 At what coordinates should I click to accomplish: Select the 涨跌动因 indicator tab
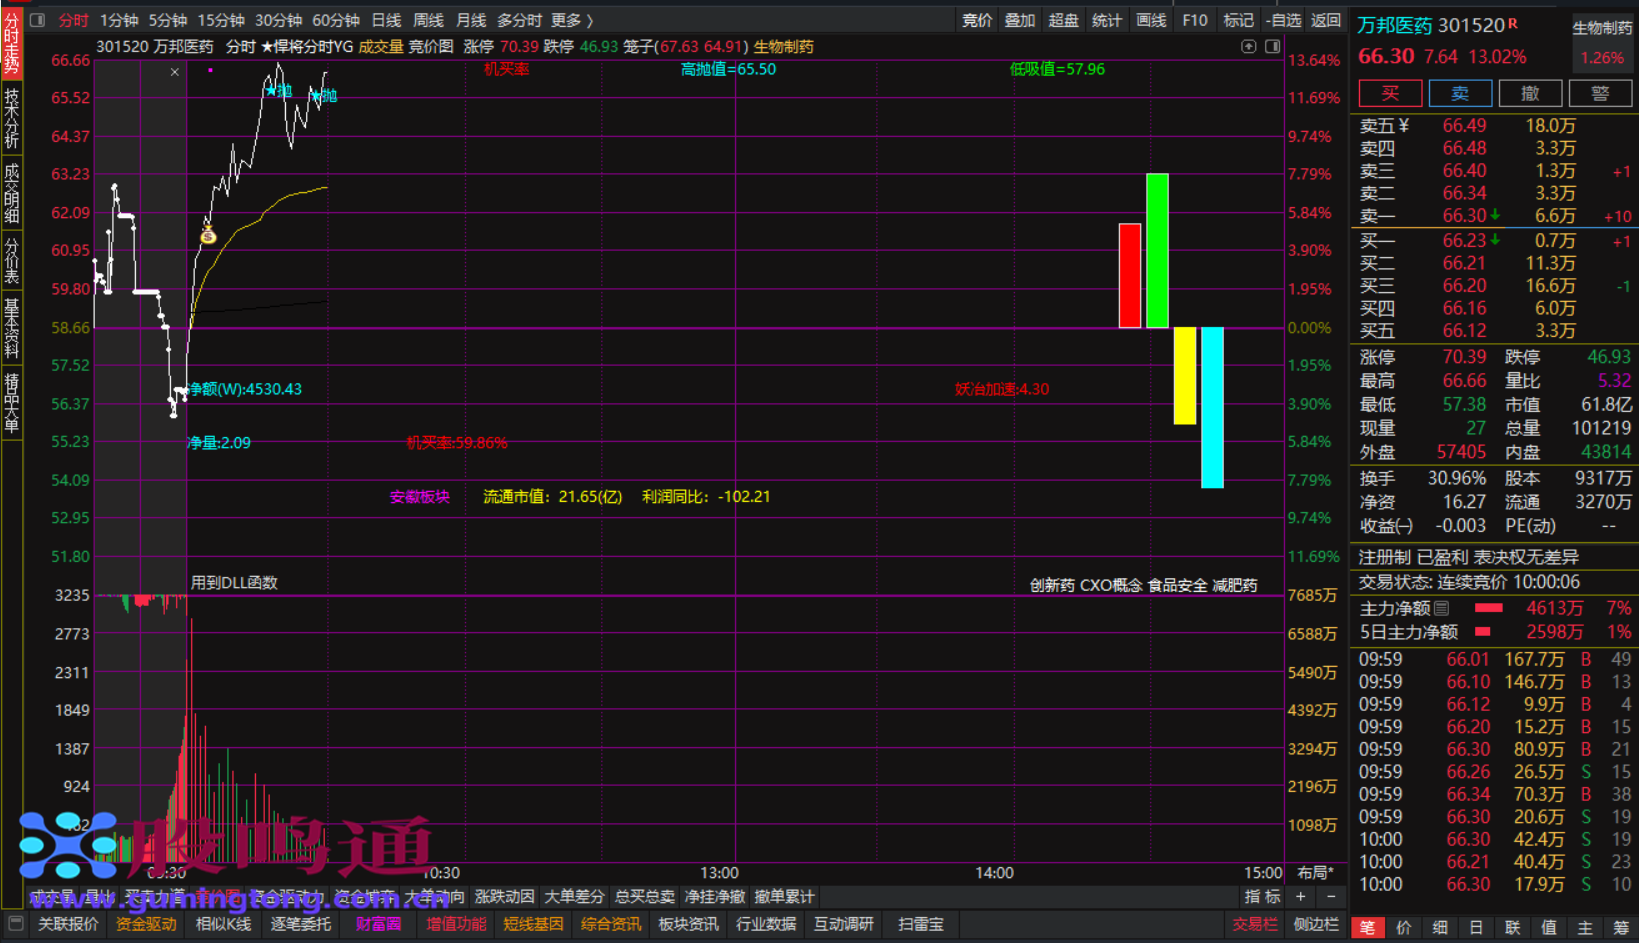504,896
